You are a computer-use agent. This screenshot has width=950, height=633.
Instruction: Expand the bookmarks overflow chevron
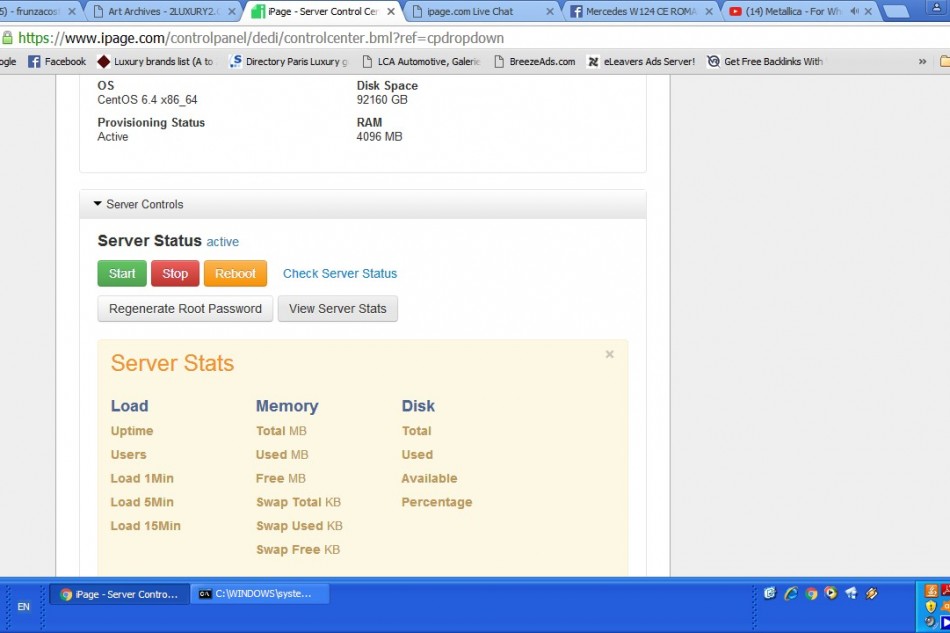coord(922,61)
